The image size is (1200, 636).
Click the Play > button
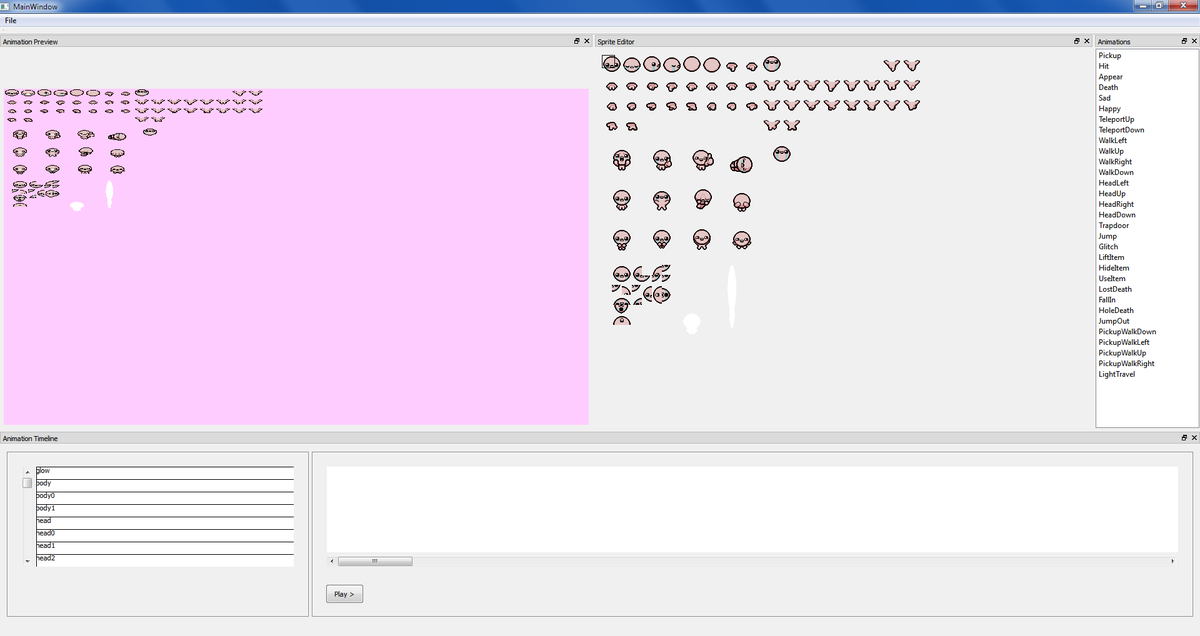[x=344, y=594]
